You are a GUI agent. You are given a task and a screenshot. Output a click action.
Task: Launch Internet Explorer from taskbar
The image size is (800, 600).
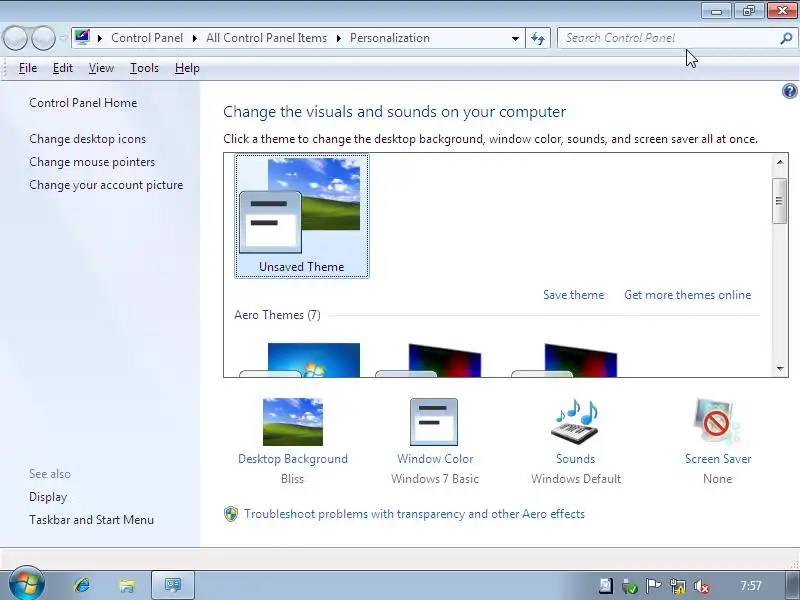82,585
